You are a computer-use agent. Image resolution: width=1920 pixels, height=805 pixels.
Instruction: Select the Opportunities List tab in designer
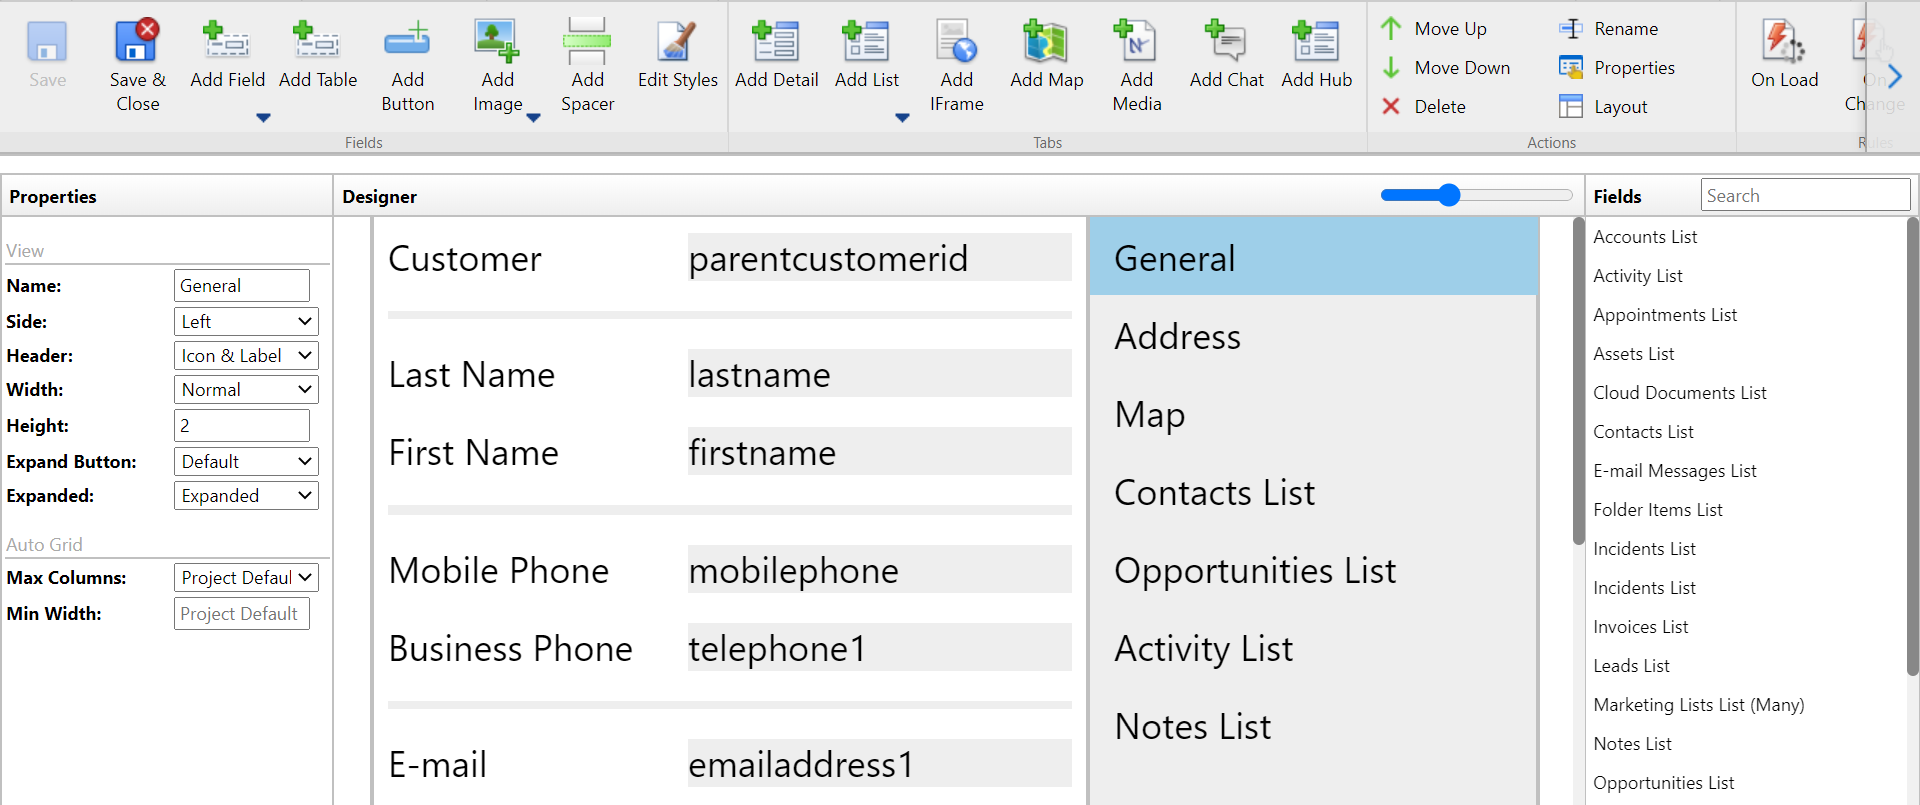(1255, 571)
